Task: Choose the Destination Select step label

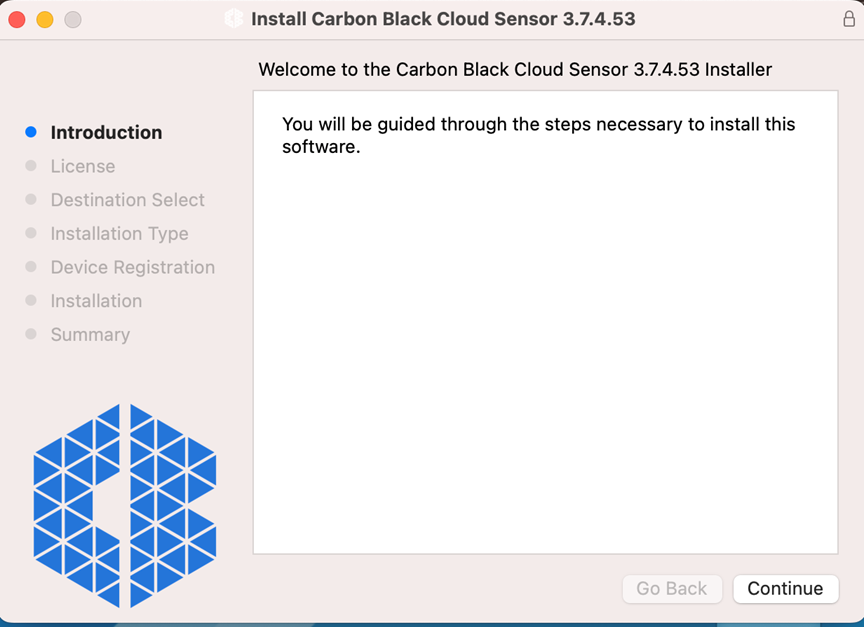Action: click(127, 200)
